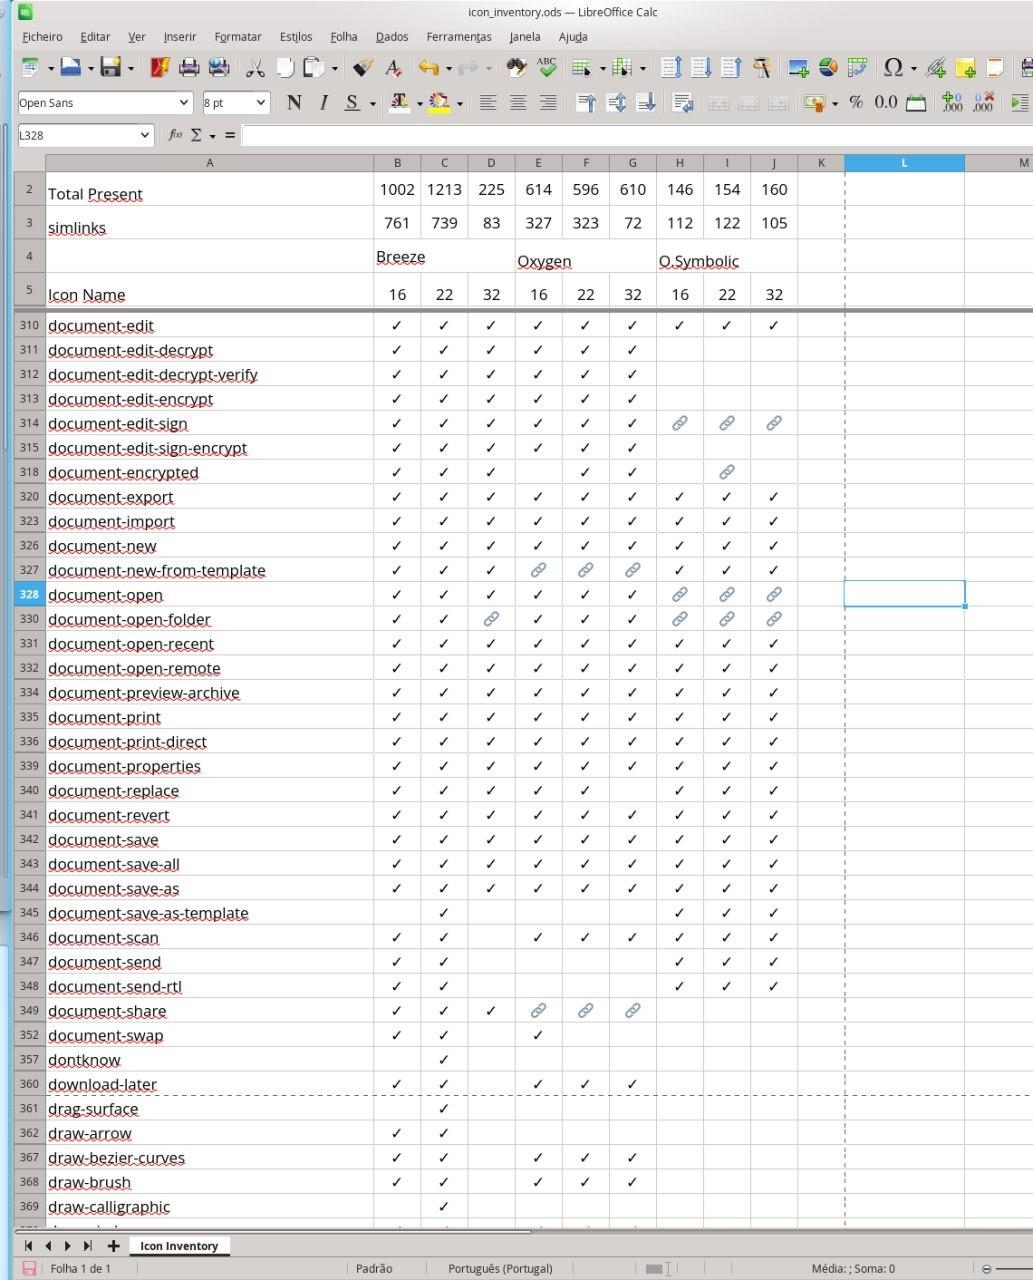Image resolution: width=1033 pixels, height=1280 pixels.
Task: Click the Print icon
Action: coord(189,68)
